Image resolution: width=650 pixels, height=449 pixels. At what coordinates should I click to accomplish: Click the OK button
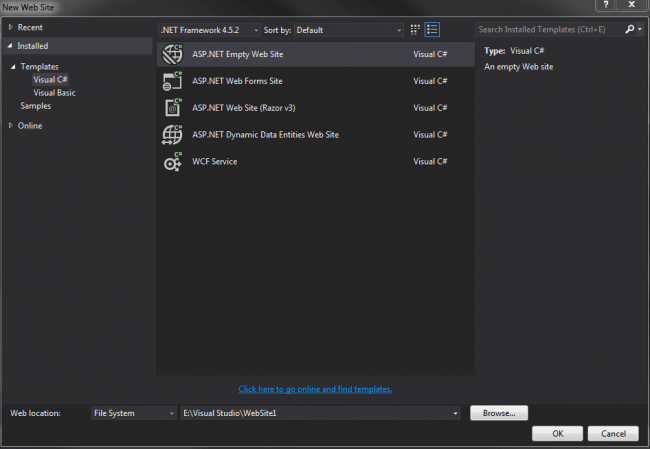point(558,433)
